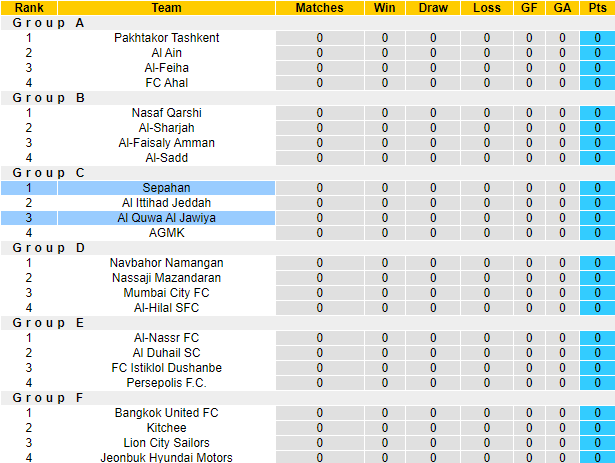Select Al-Hilal SFC team name
The height and width of the screenshot is (463, 615).
point(166,308)
